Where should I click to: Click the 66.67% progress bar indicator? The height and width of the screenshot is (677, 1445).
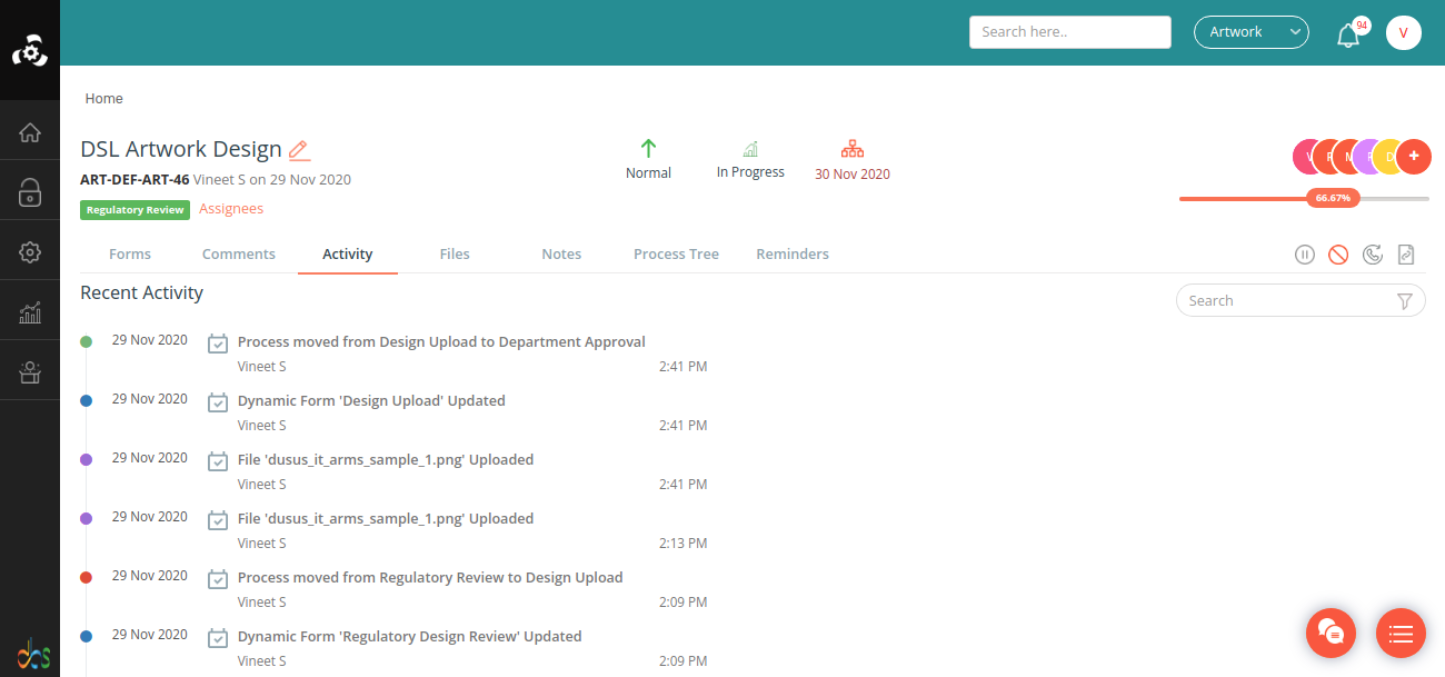1333,198
